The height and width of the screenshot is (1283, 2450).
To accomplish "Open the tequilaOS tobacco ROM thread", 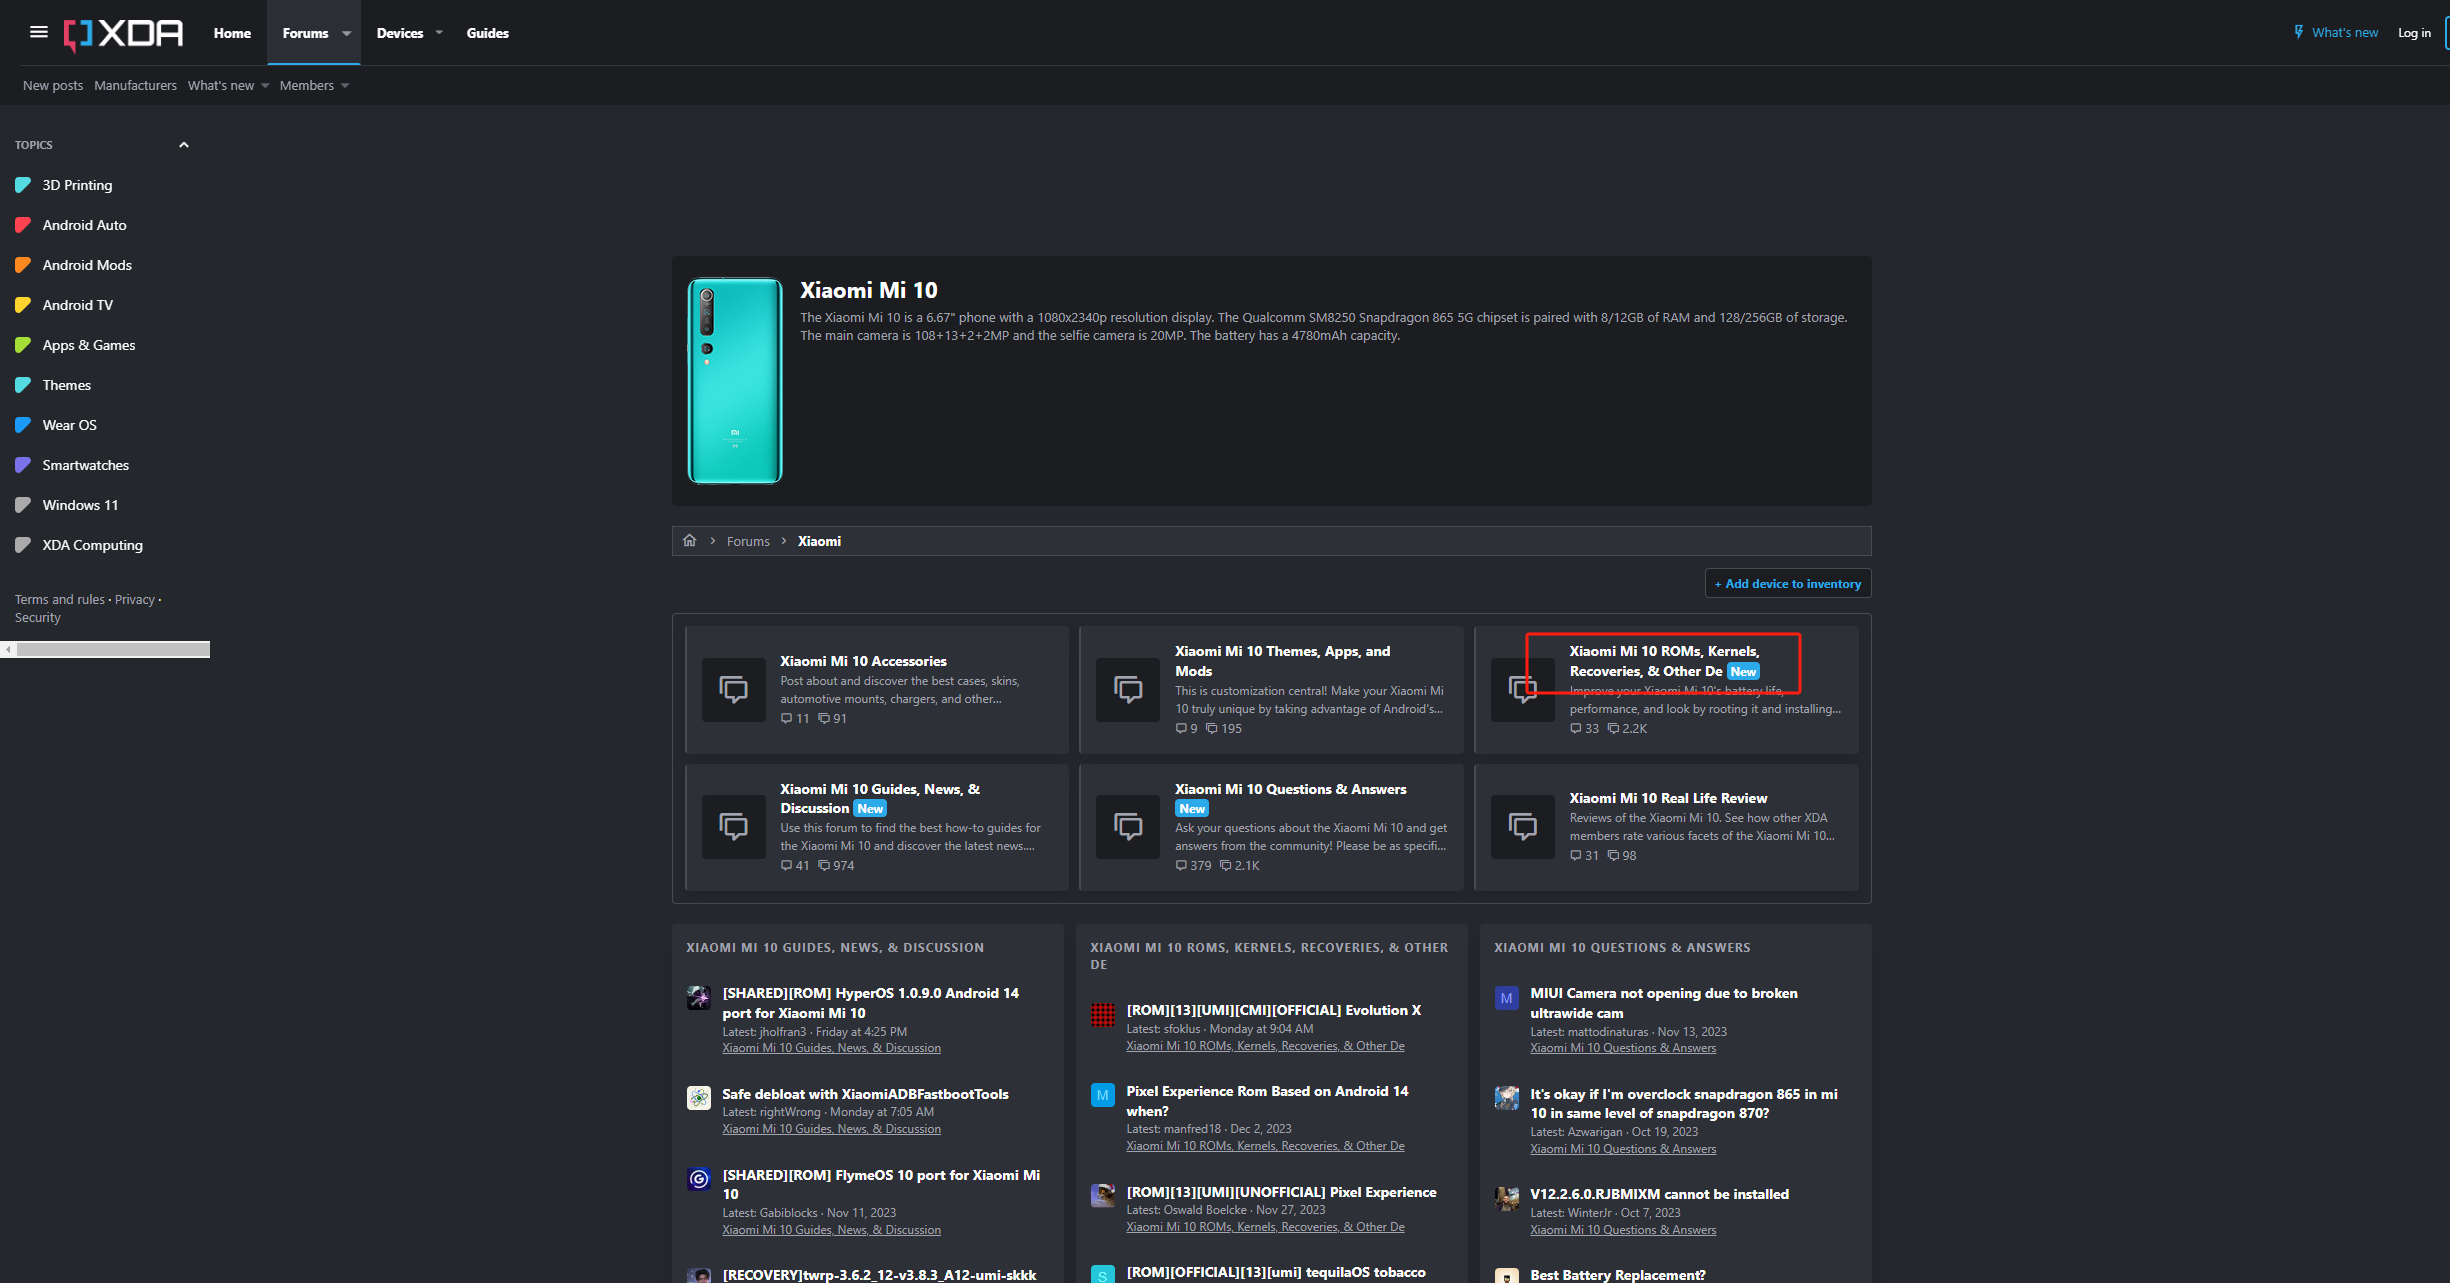I will [x=1276, y=1272].
